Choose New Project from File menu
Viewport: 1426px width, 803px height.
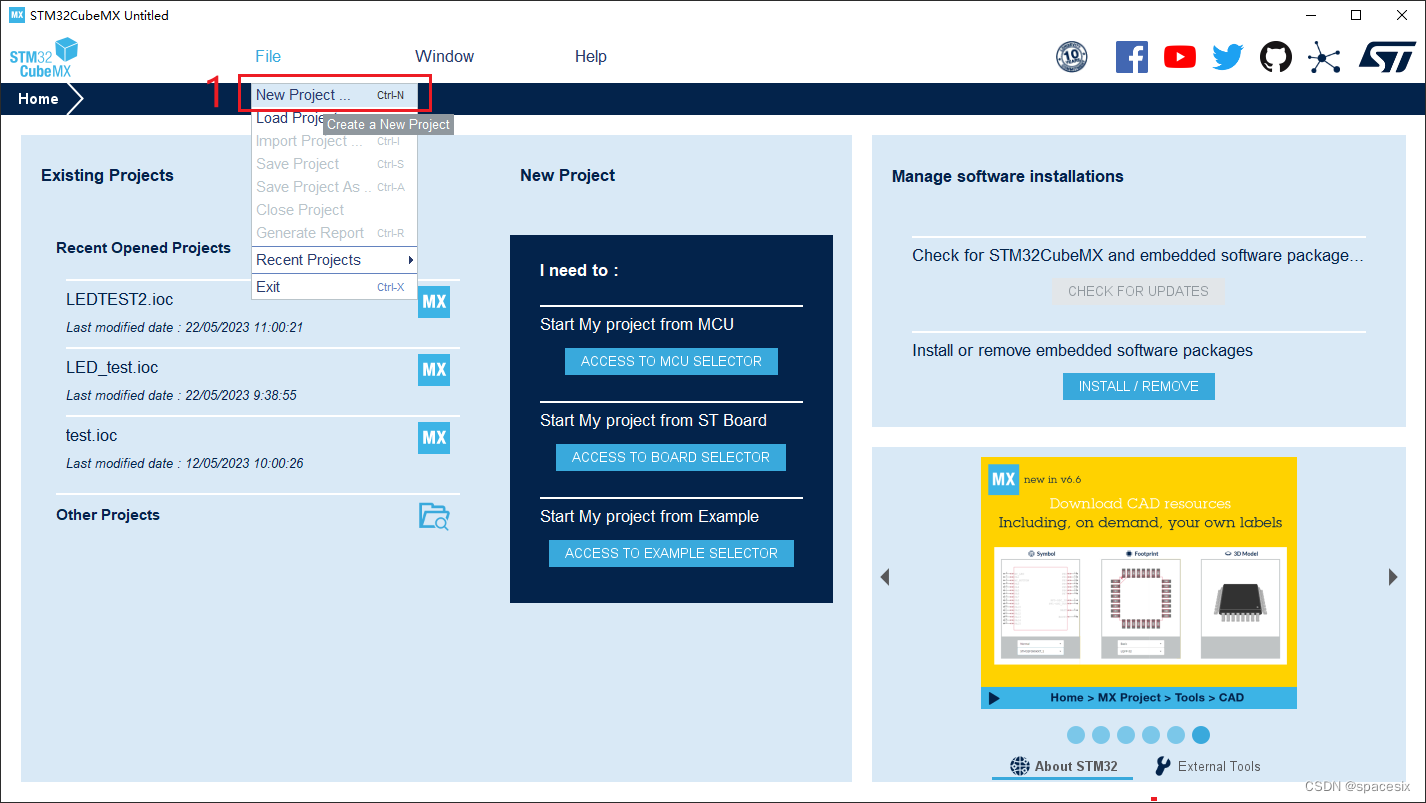(334, 95)
